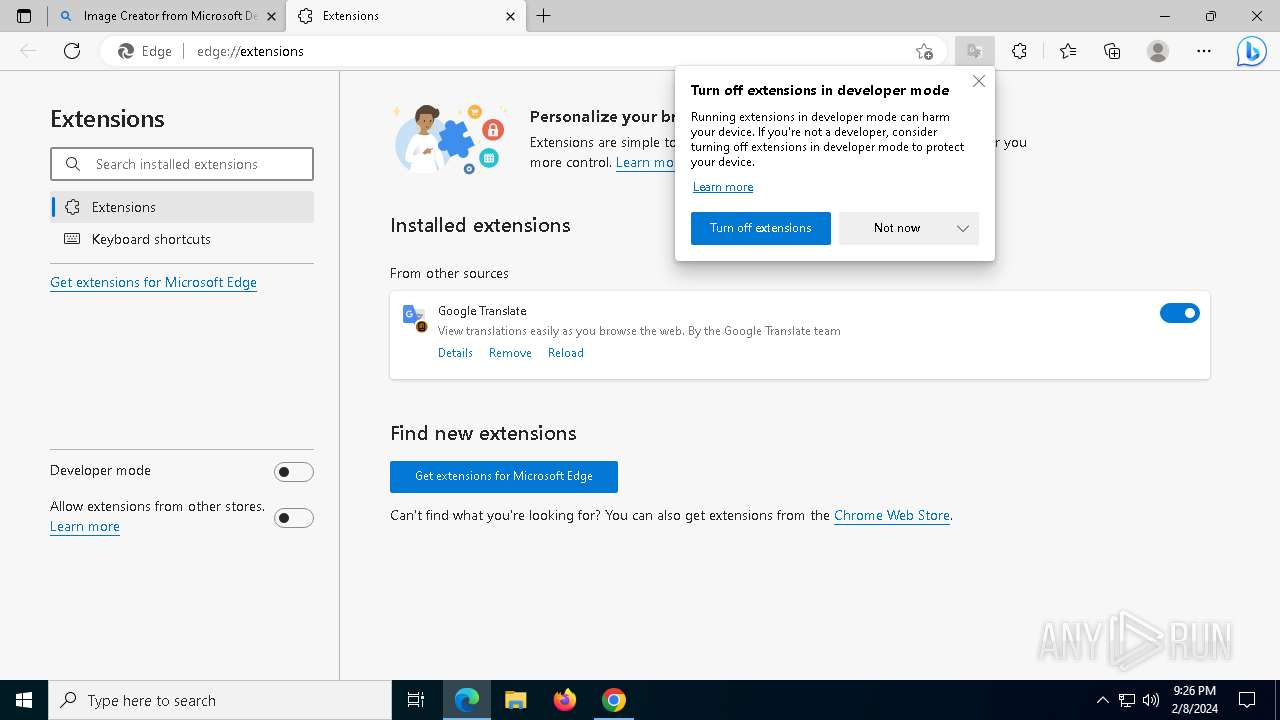
Task: Expand the Not now dropdown arrow
Action: pos(963,228)
